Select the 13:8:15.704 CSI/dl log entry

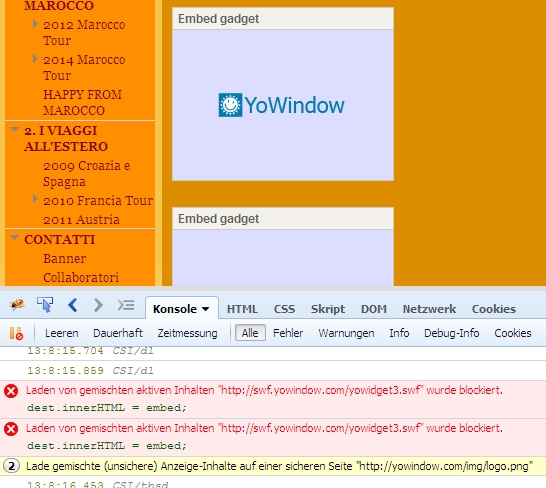point(90,350)
